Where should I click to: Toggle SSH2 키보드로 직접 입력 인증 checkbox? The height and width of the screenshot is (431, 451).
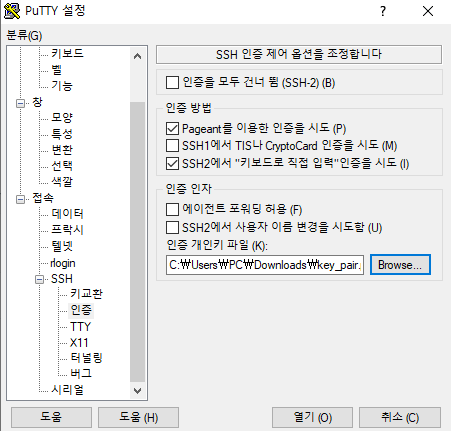tap(172, 163)
